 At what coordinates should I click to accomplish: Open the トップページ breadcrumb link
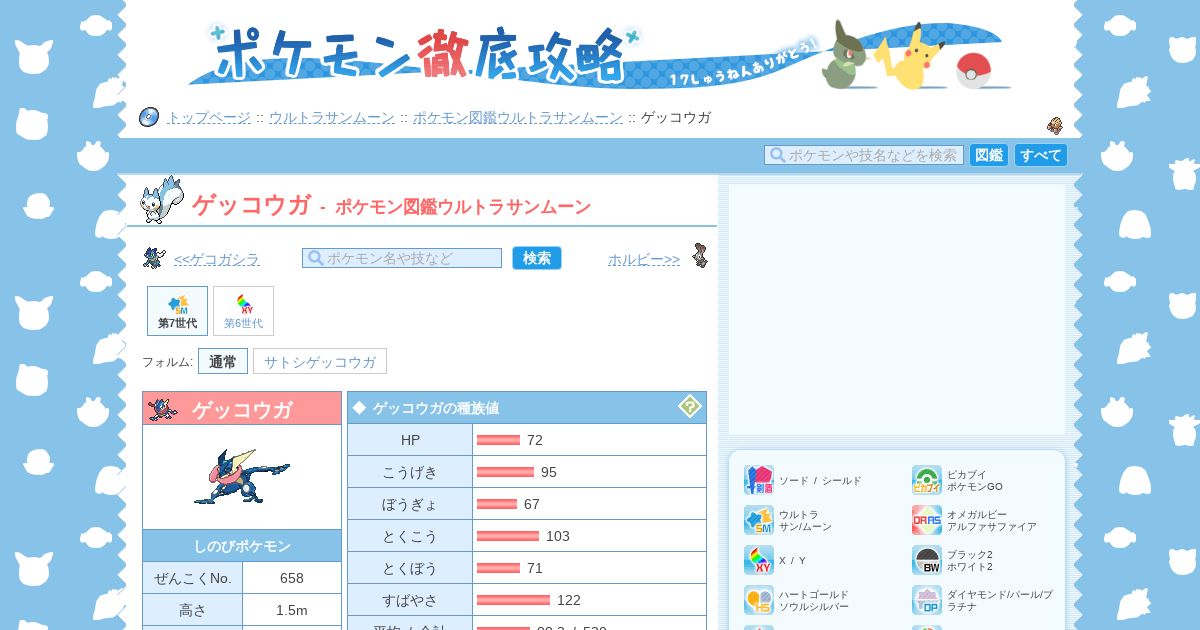tap(209, 117)
